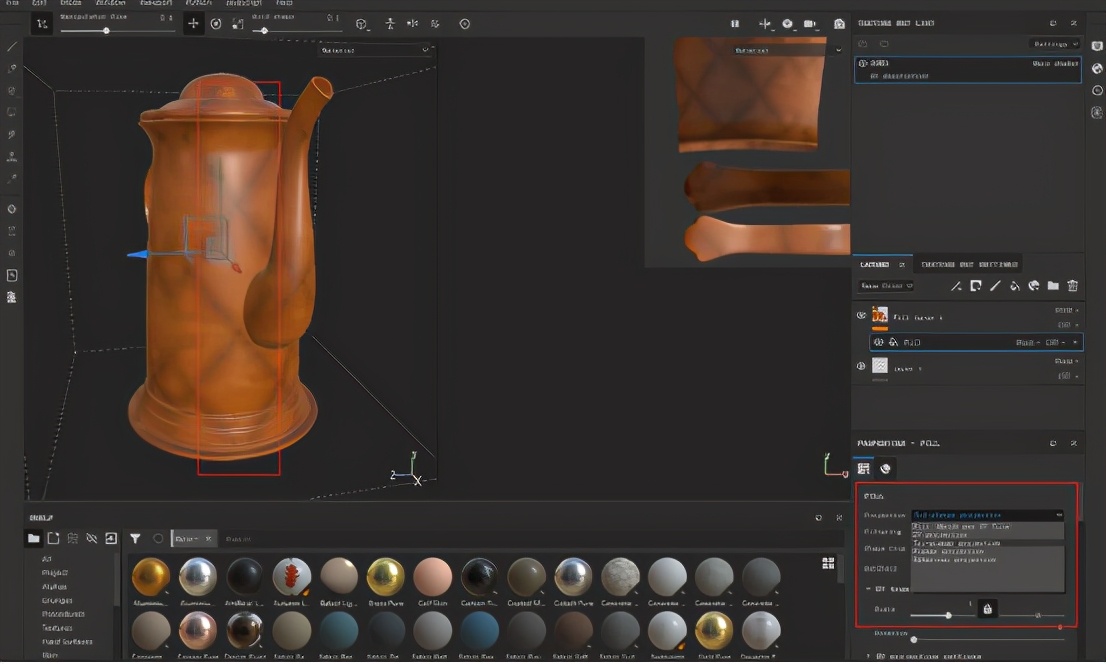
Task: Click the folder icon in the Layers toolbar
Action: 1053,286
